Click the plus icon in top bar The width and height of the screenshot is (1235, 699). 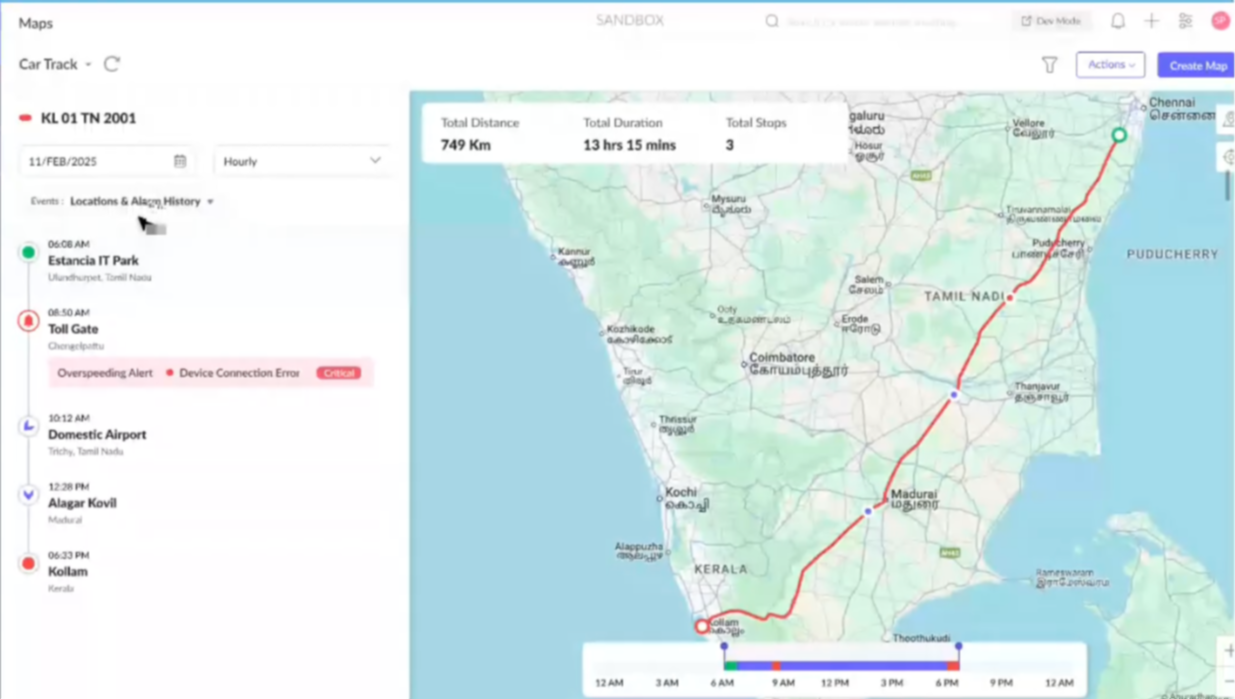[x=1152, y=21]
